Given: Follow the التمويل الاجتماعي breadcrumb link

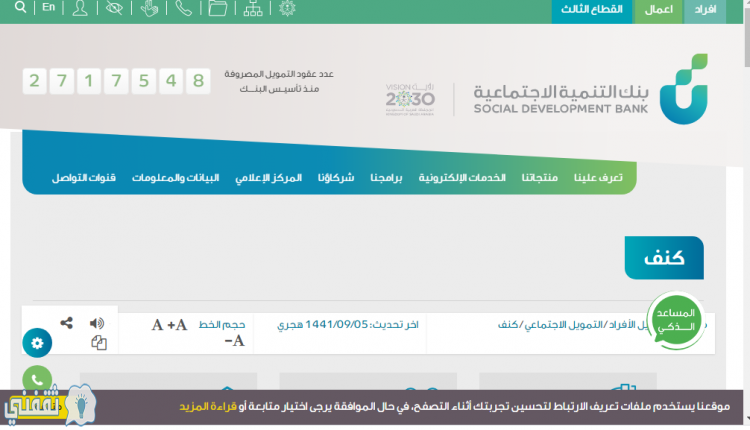Looking at the screenshot, I should click(x=564, y=325).
